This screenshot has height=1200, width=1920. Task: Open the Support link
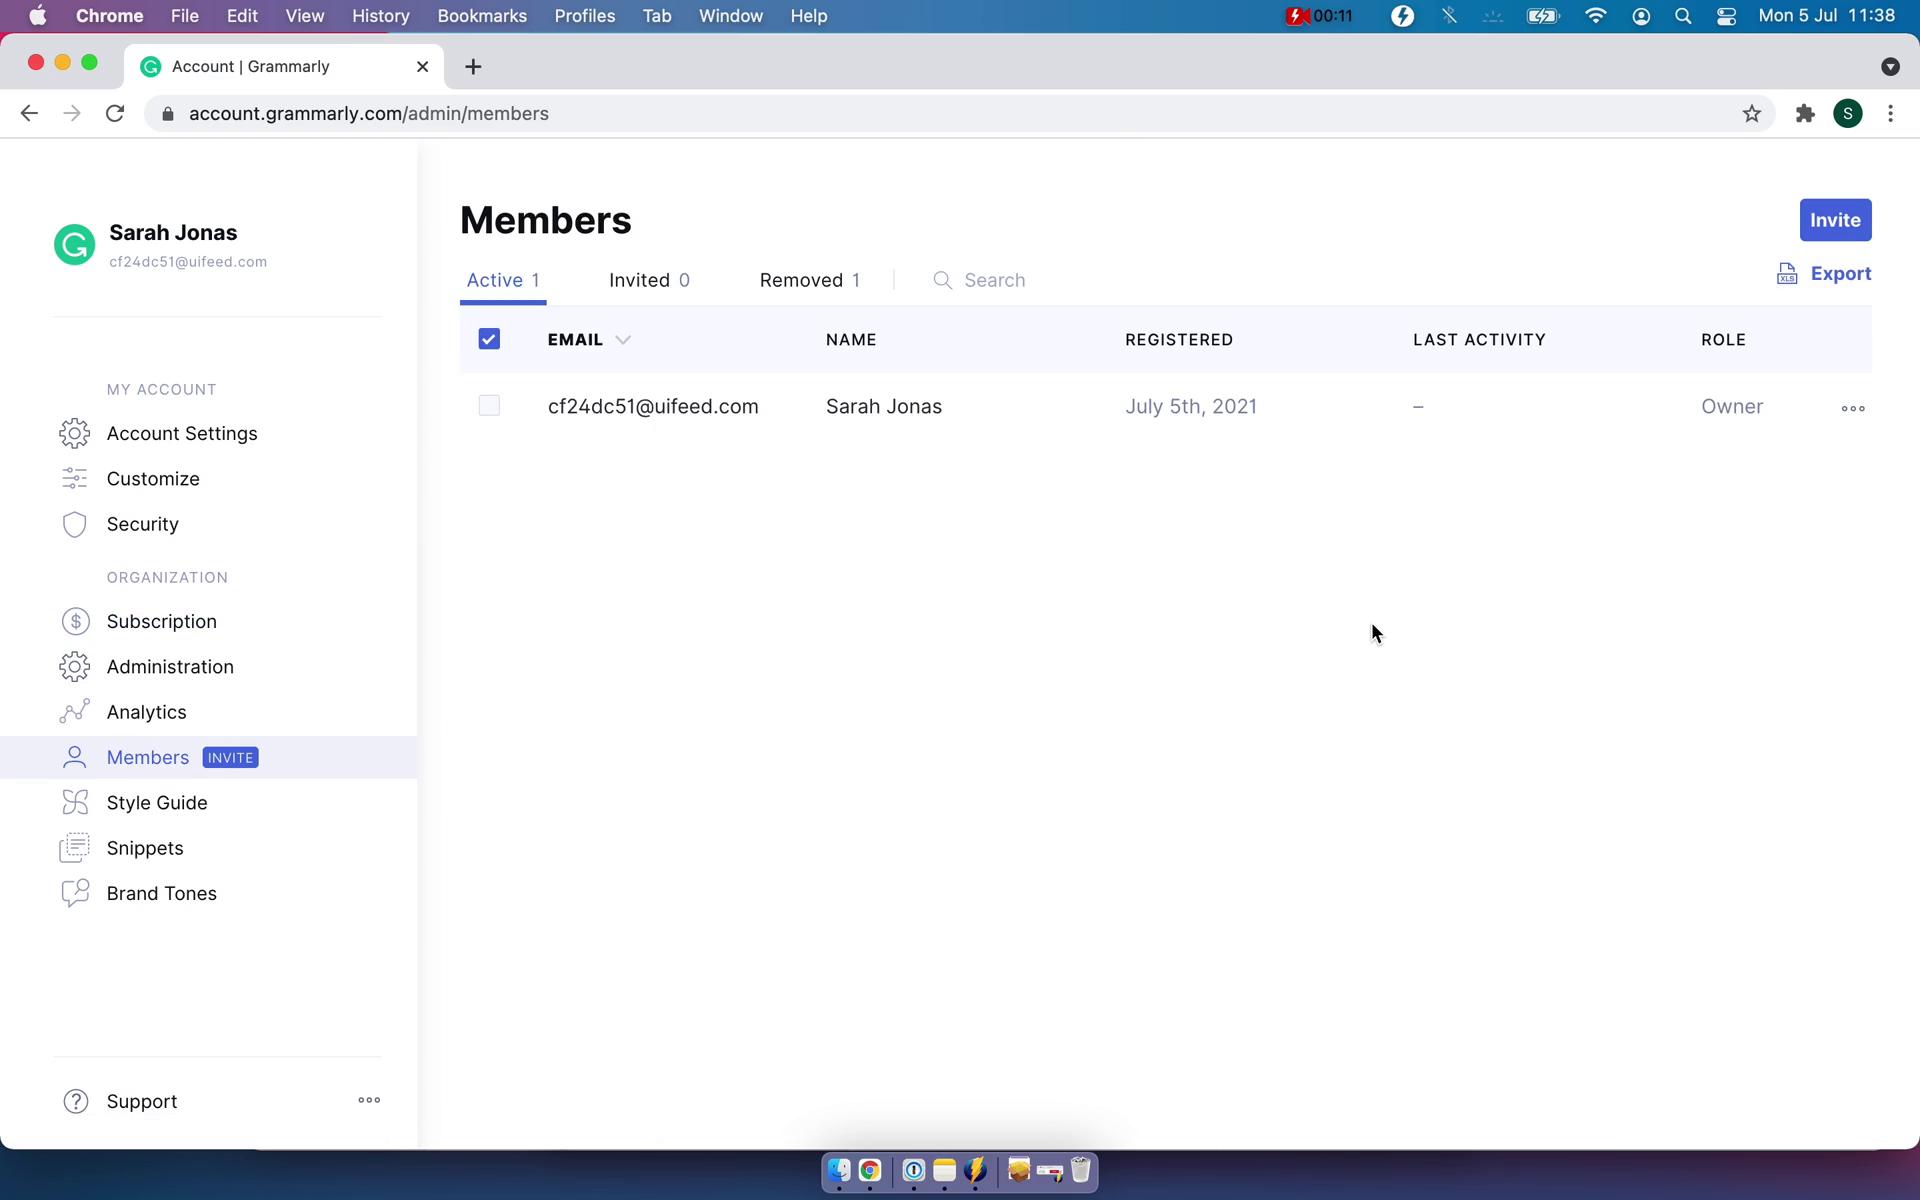pos(142,1101)
